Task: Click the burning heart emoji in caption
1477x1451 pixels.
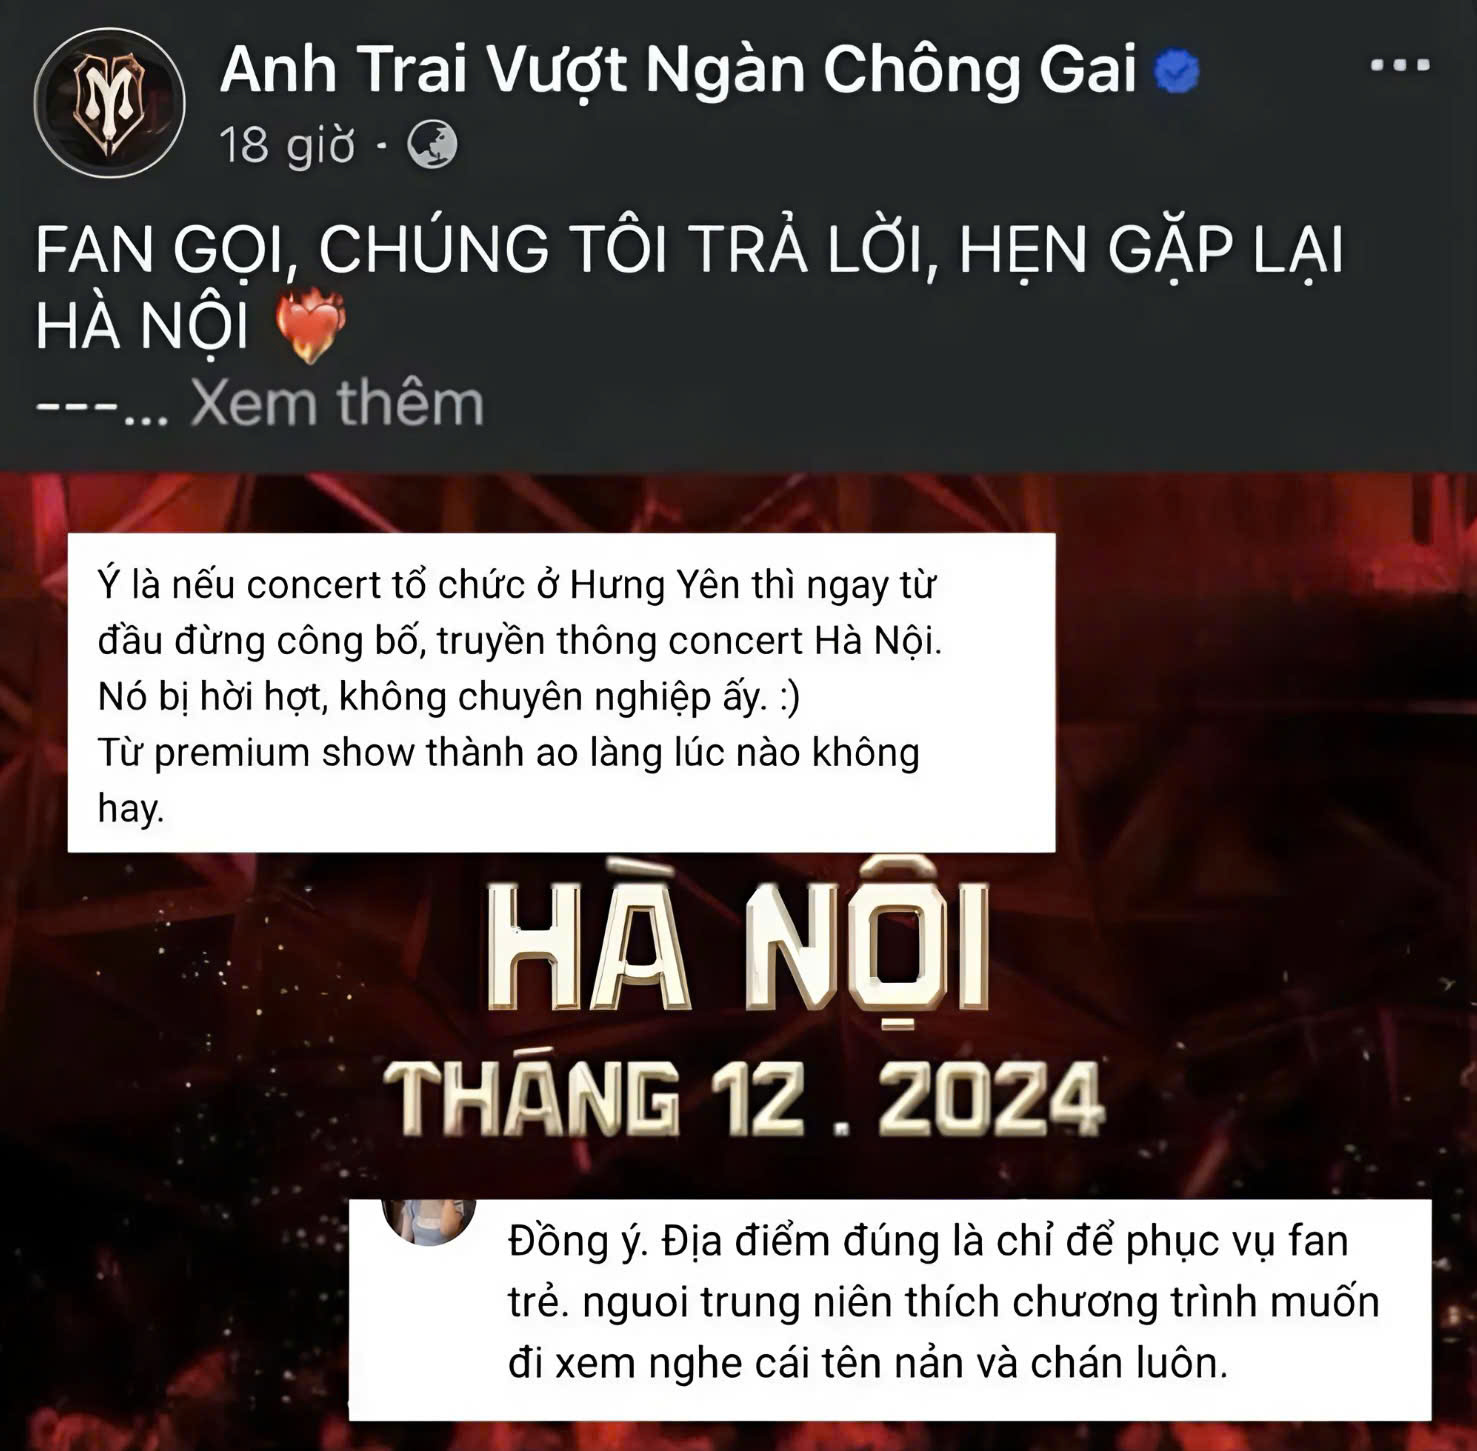Action: (310, 325)
